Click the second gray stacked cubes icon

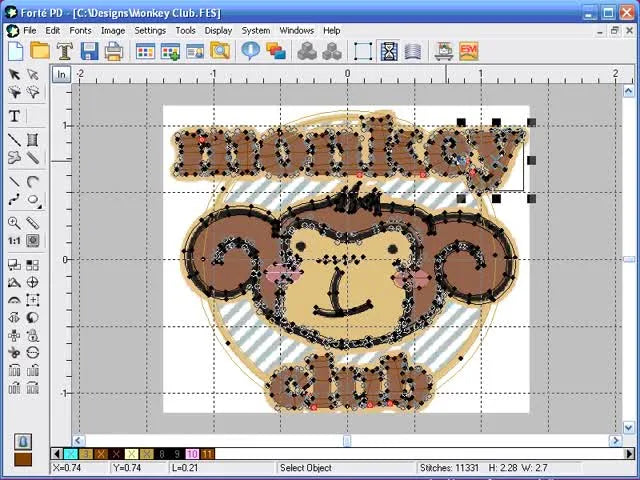click(x=332, y=51)
